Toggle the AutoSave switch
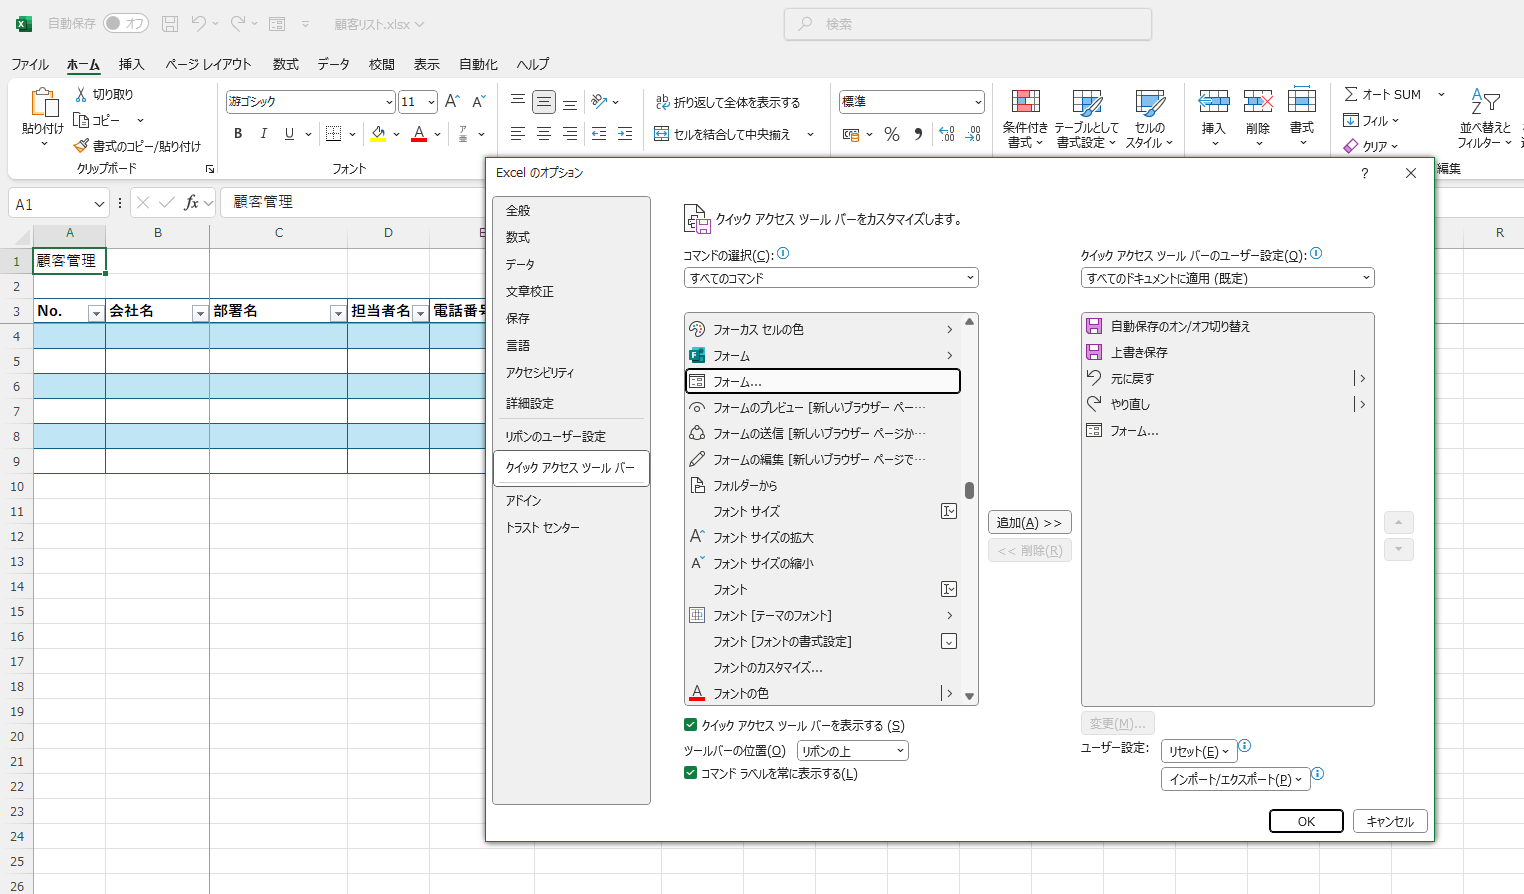 click(126, 23)
